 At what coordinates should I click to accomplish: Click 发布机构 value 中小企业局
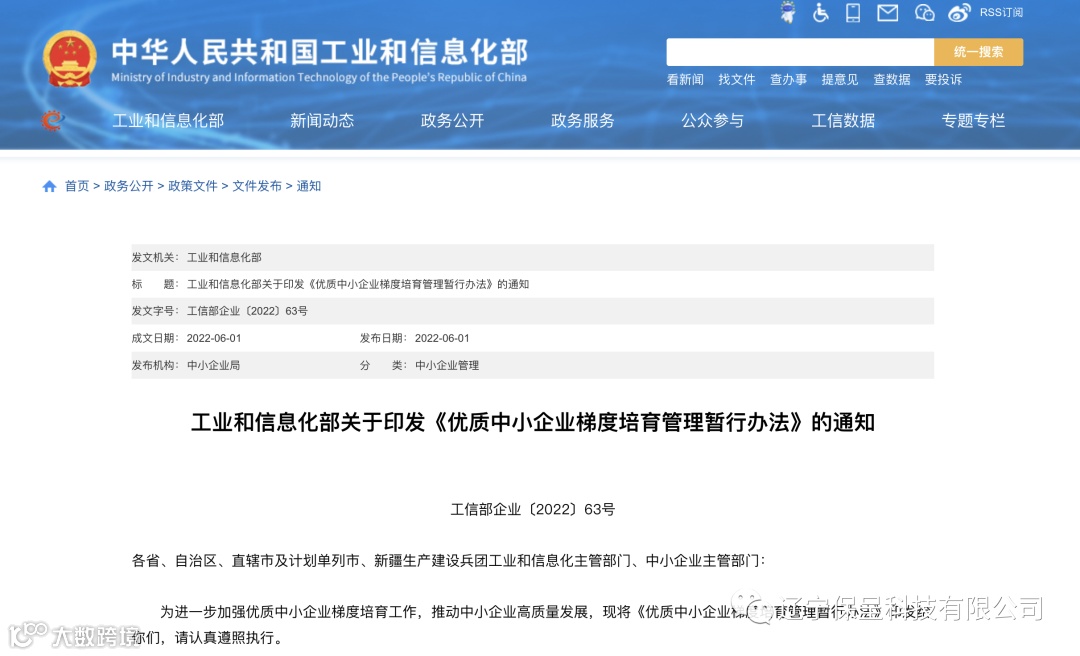213,365
